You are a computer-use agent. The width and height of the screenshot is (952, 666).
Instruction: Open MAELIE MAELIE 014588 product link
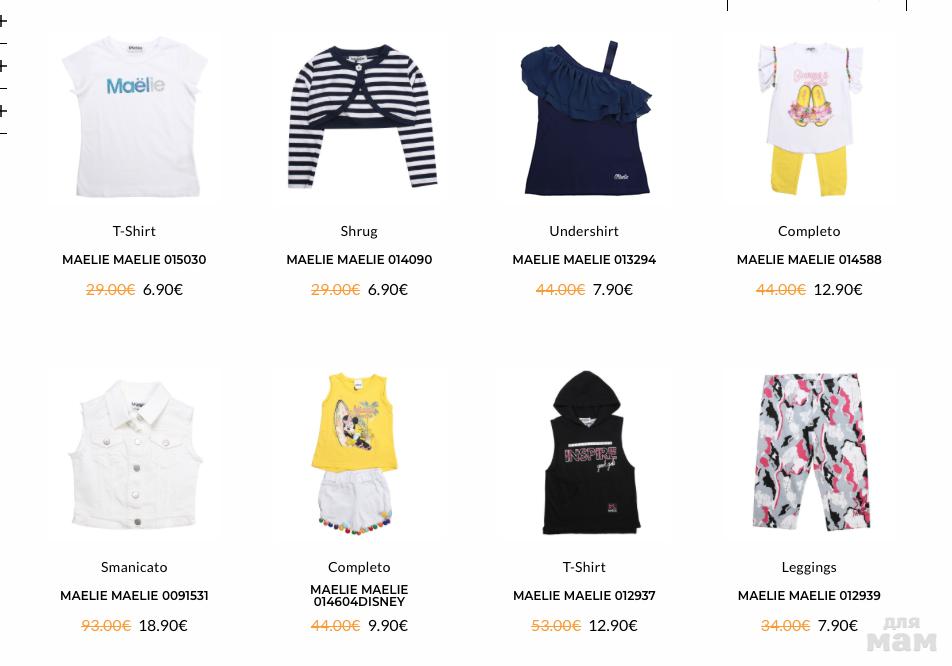(809, 260)
